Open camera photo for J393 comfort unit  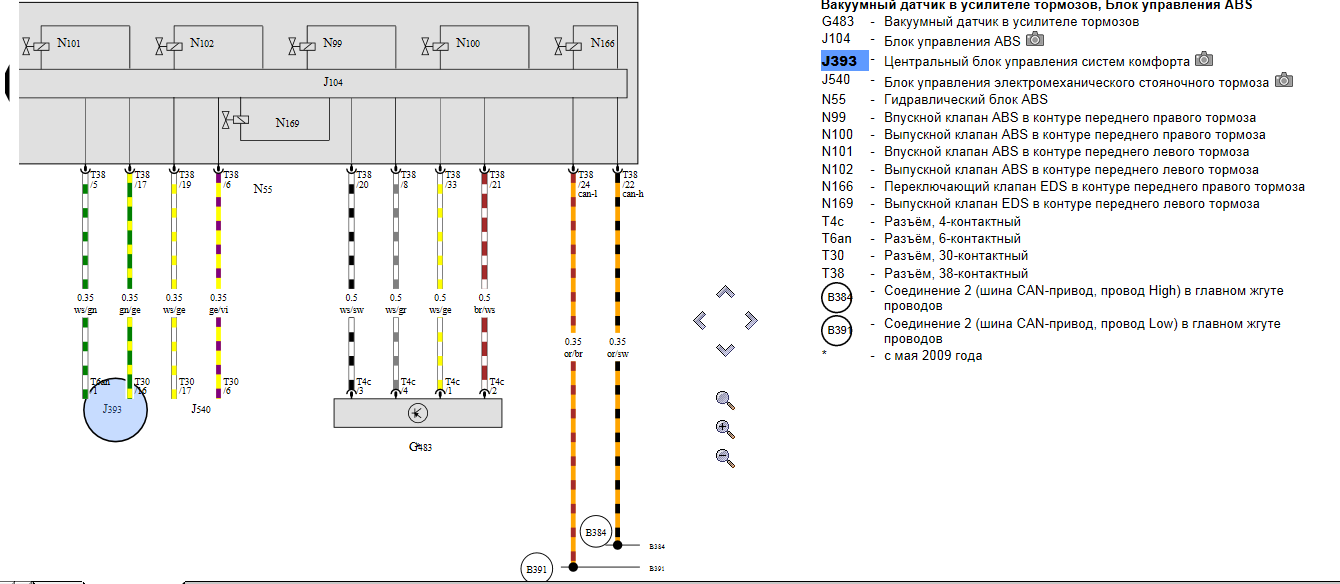coord(1204,59)
